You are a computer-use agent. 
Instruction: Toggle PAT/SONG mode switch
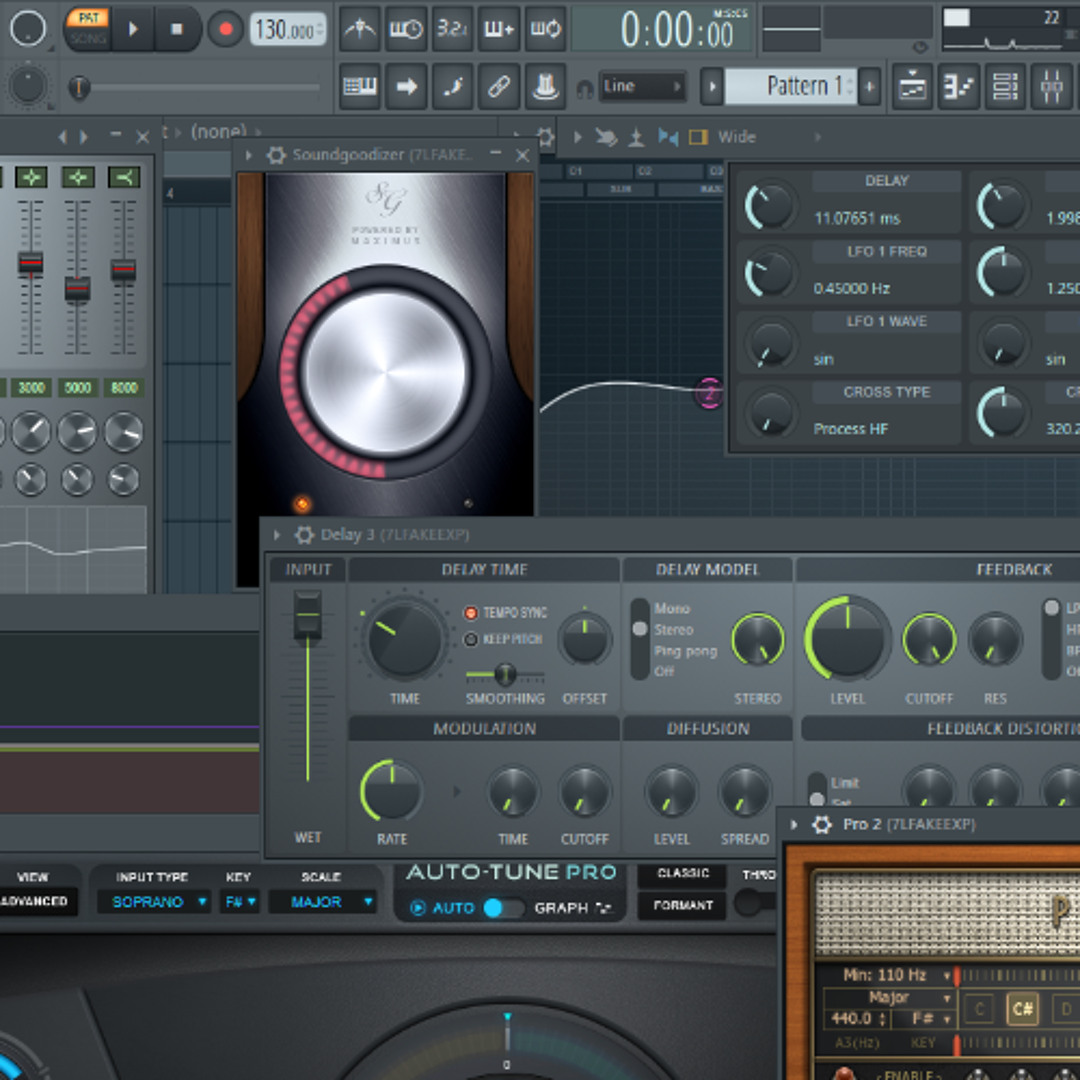[x=88, y=28]
